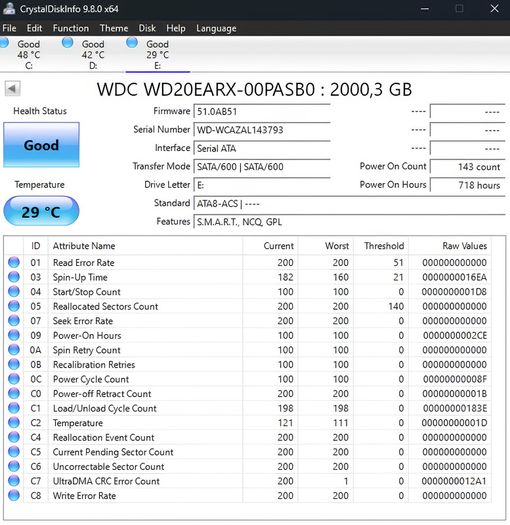Click the Serial Number field
This screenshot has width=510, height=525.
262,130
